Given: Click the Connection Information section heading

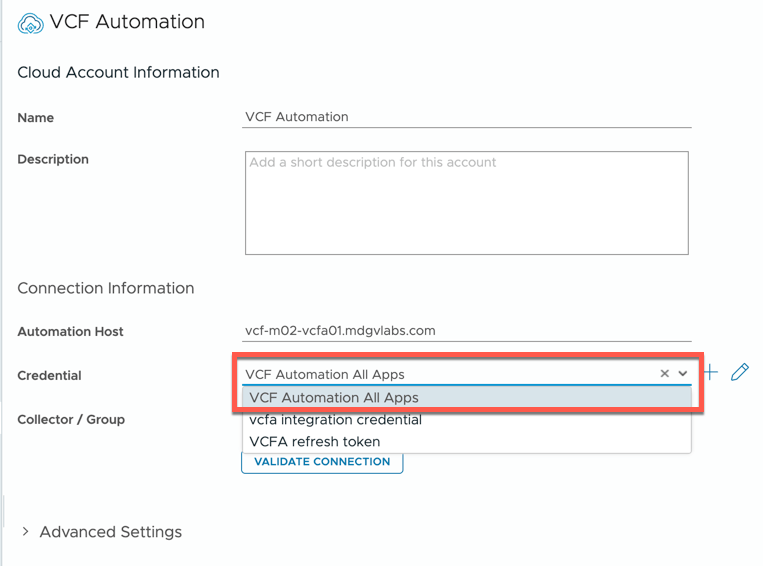Looking at the screenshot, I should click(x=106, y=288).
